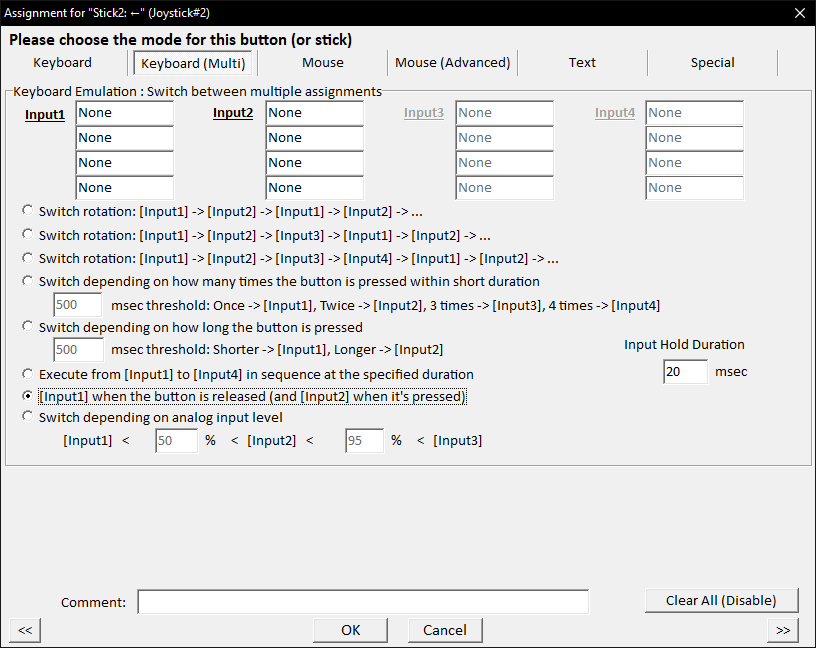Screen dimensions: 816x648
Task: Go to the Text tab
Action: [582, 63]
